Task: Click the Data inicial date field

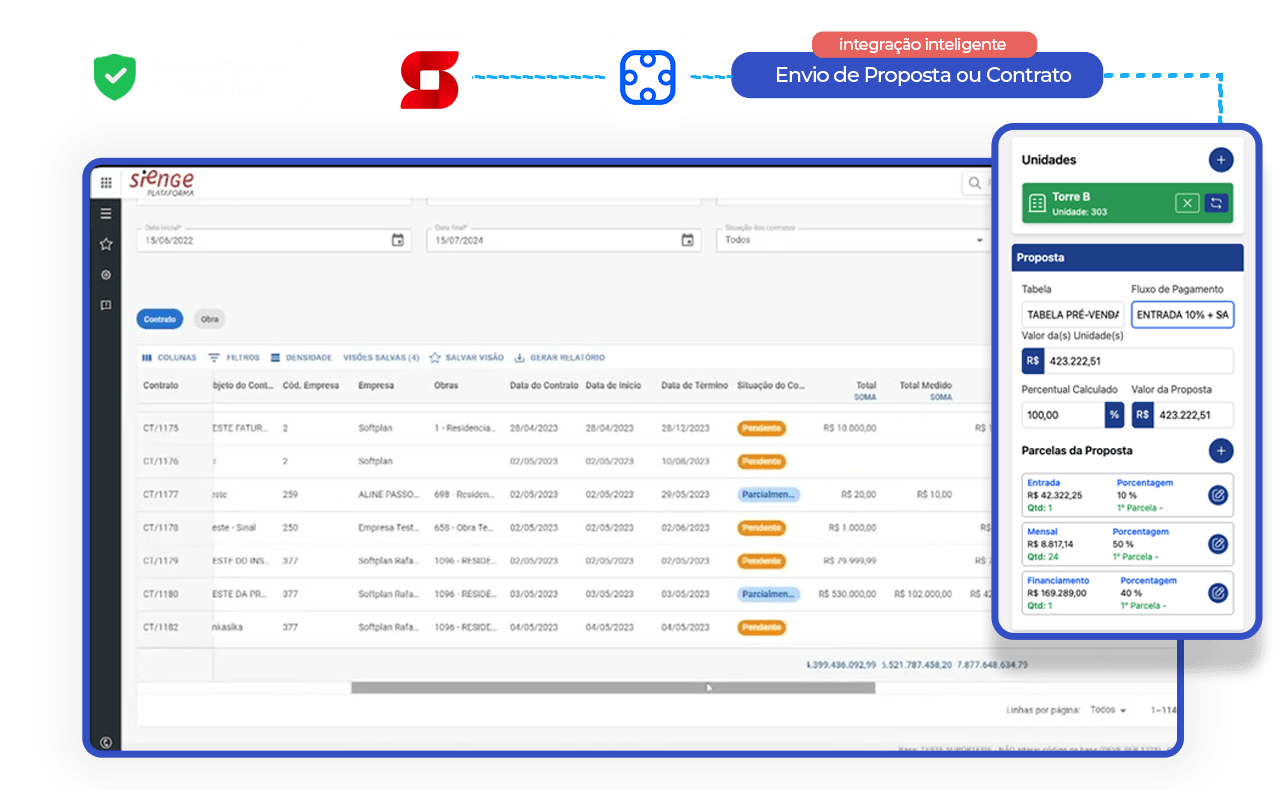Action: [x=274, y=240]
